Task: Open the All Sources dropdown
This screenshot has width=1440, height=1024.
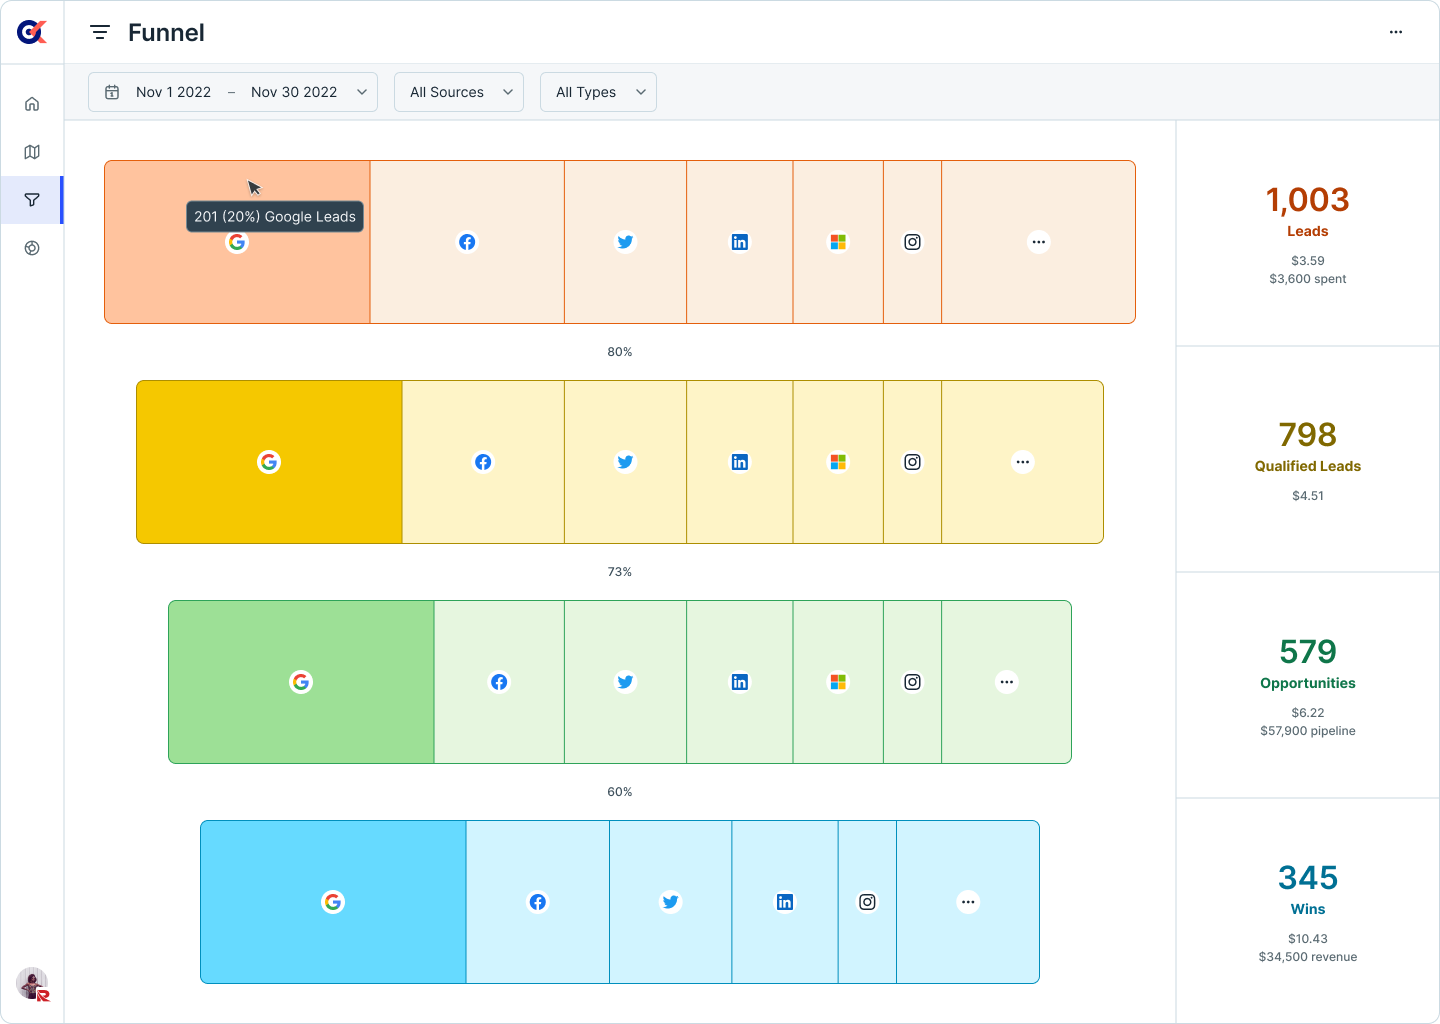Action: click(459, 92)
